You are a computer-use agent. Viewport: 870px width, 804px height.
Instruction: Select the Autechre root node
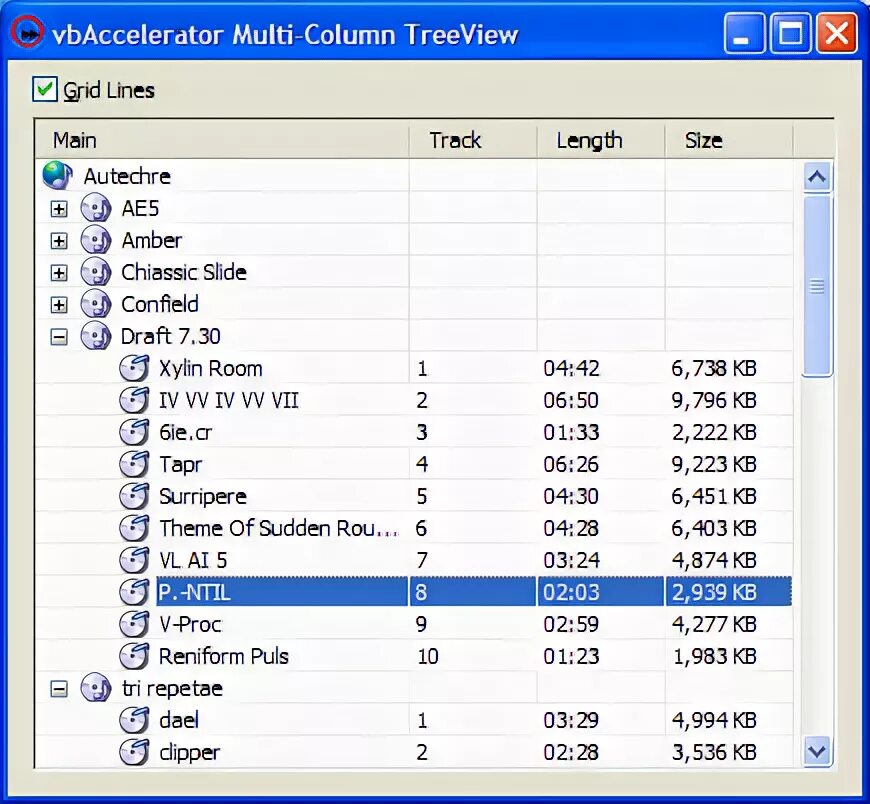127,176
